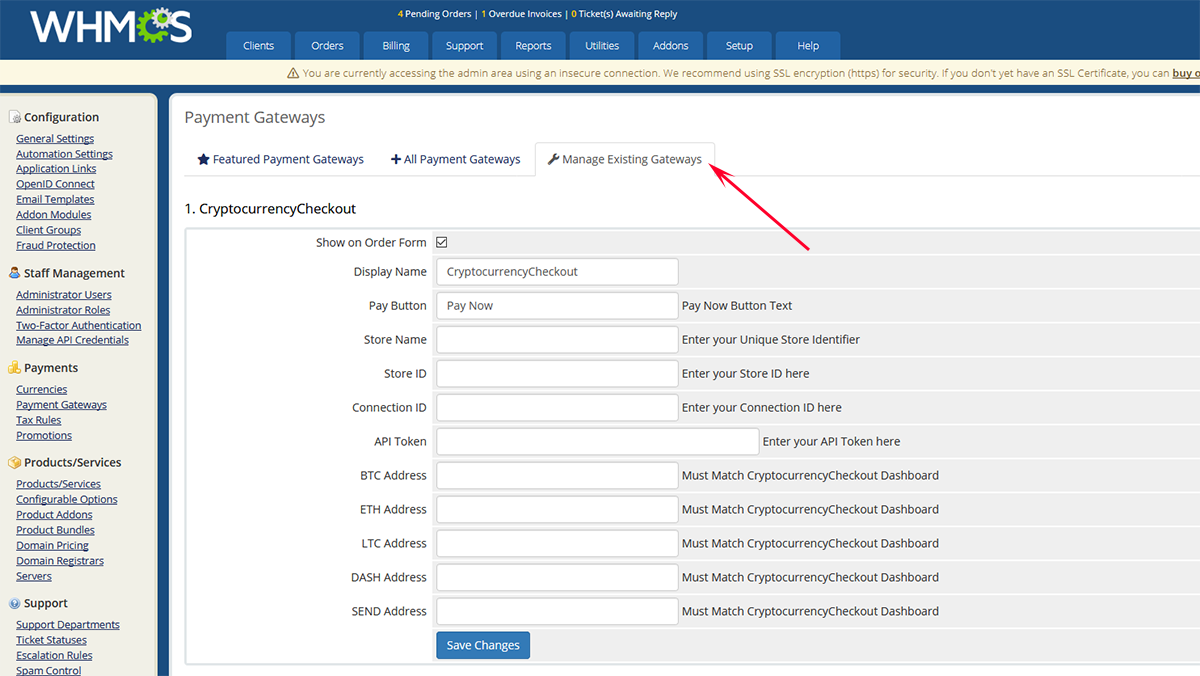This screenshot has height=676, width=1200.
Task: Toggle the Show on Order Form checkbox
Action: 441,242
